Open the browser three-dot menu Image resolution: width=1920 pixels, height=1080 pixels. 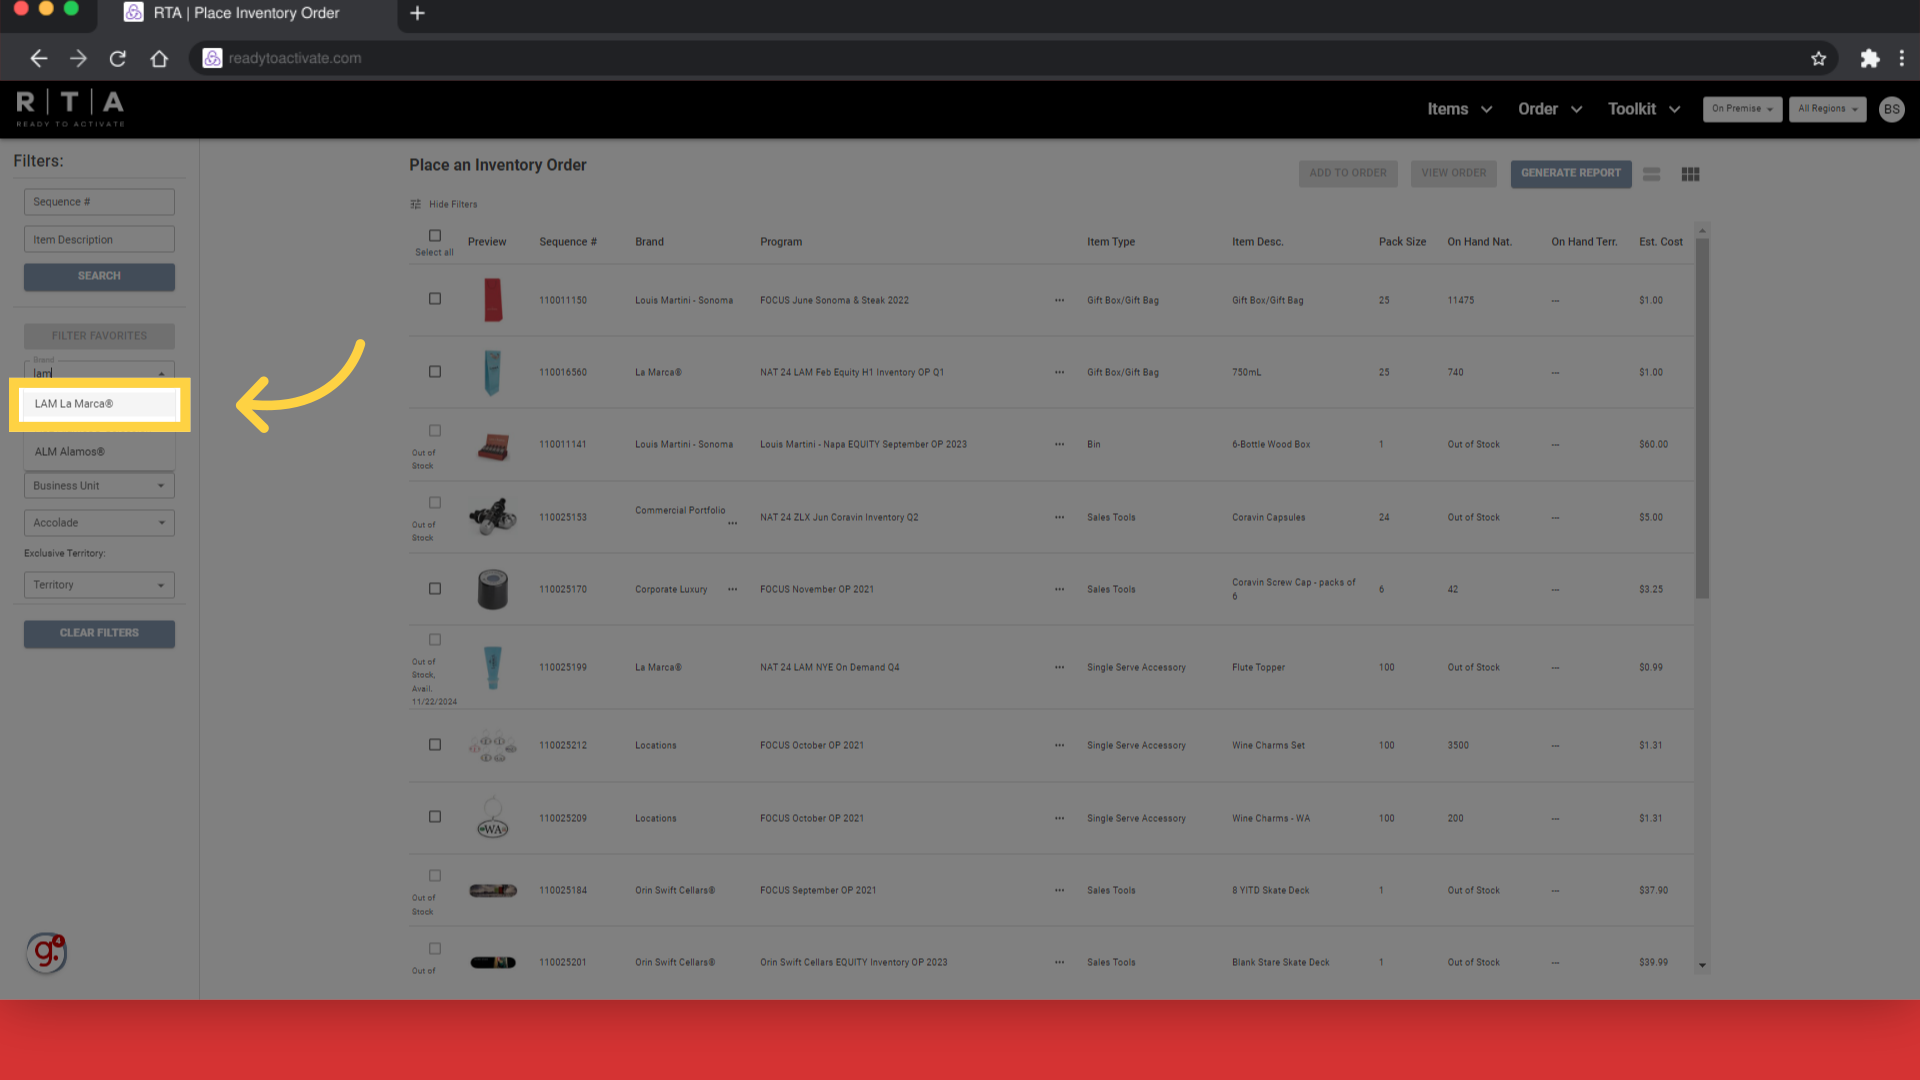click(1902, 58)
